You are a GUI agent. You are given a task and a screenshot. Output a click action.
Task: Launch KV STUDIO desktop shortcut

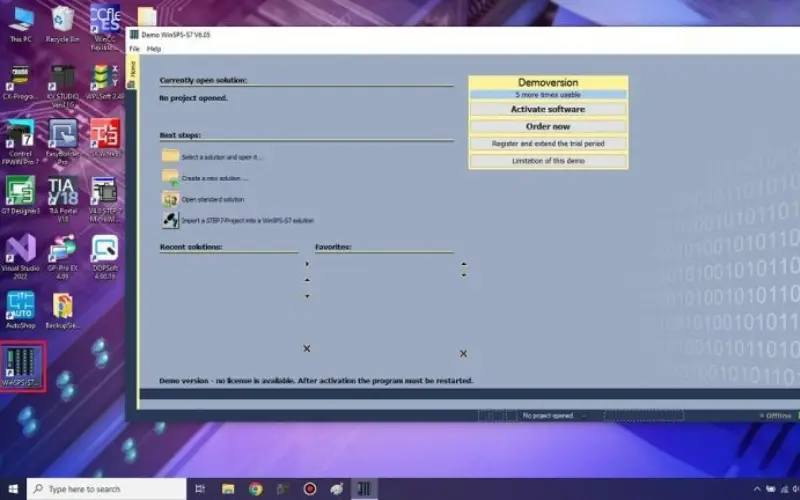pyautogui.click(x=63, y=86)
